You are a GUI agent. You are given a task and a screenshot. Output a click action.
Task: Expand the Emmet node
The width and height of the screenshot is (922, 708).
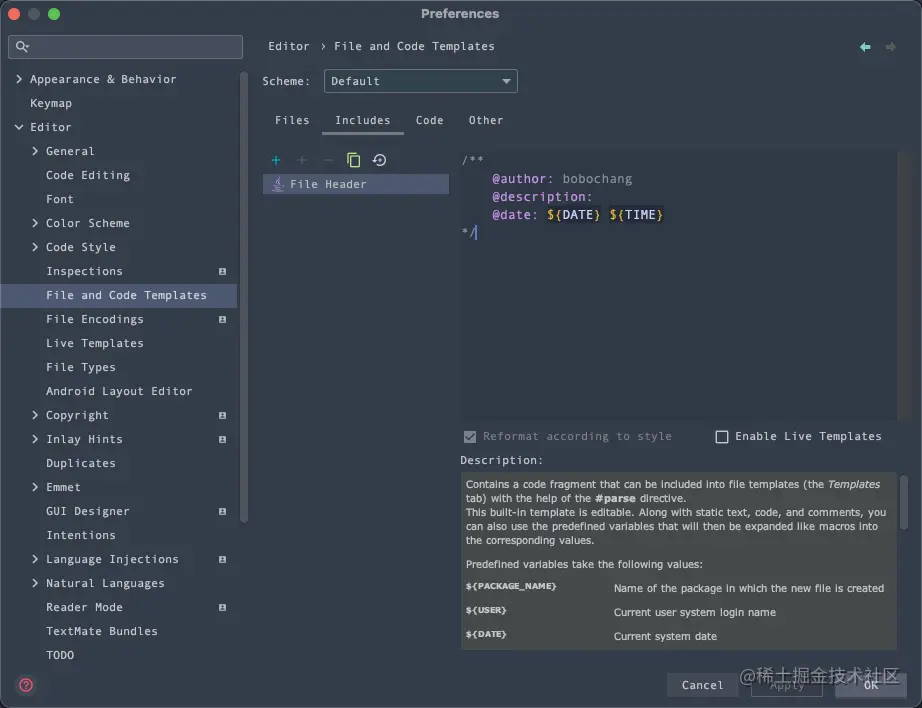35,487
